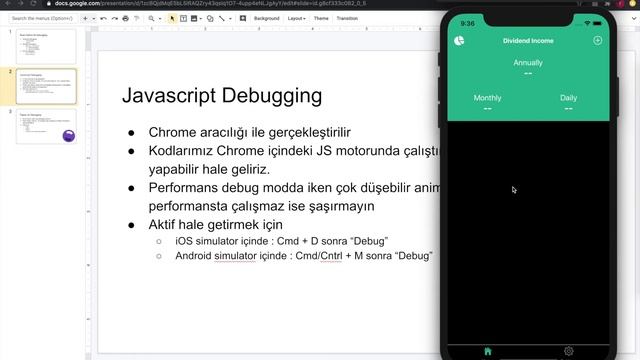This screenshot has width=640, height=360.
Task: Click the bullet Aktif hale getirmek için
Action: 216,224
